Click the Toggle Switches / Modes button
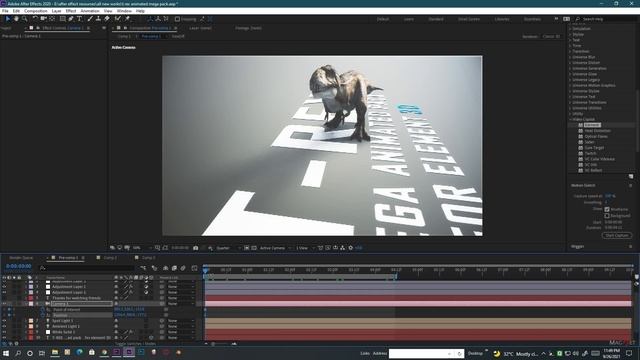 tap(135, 344)
